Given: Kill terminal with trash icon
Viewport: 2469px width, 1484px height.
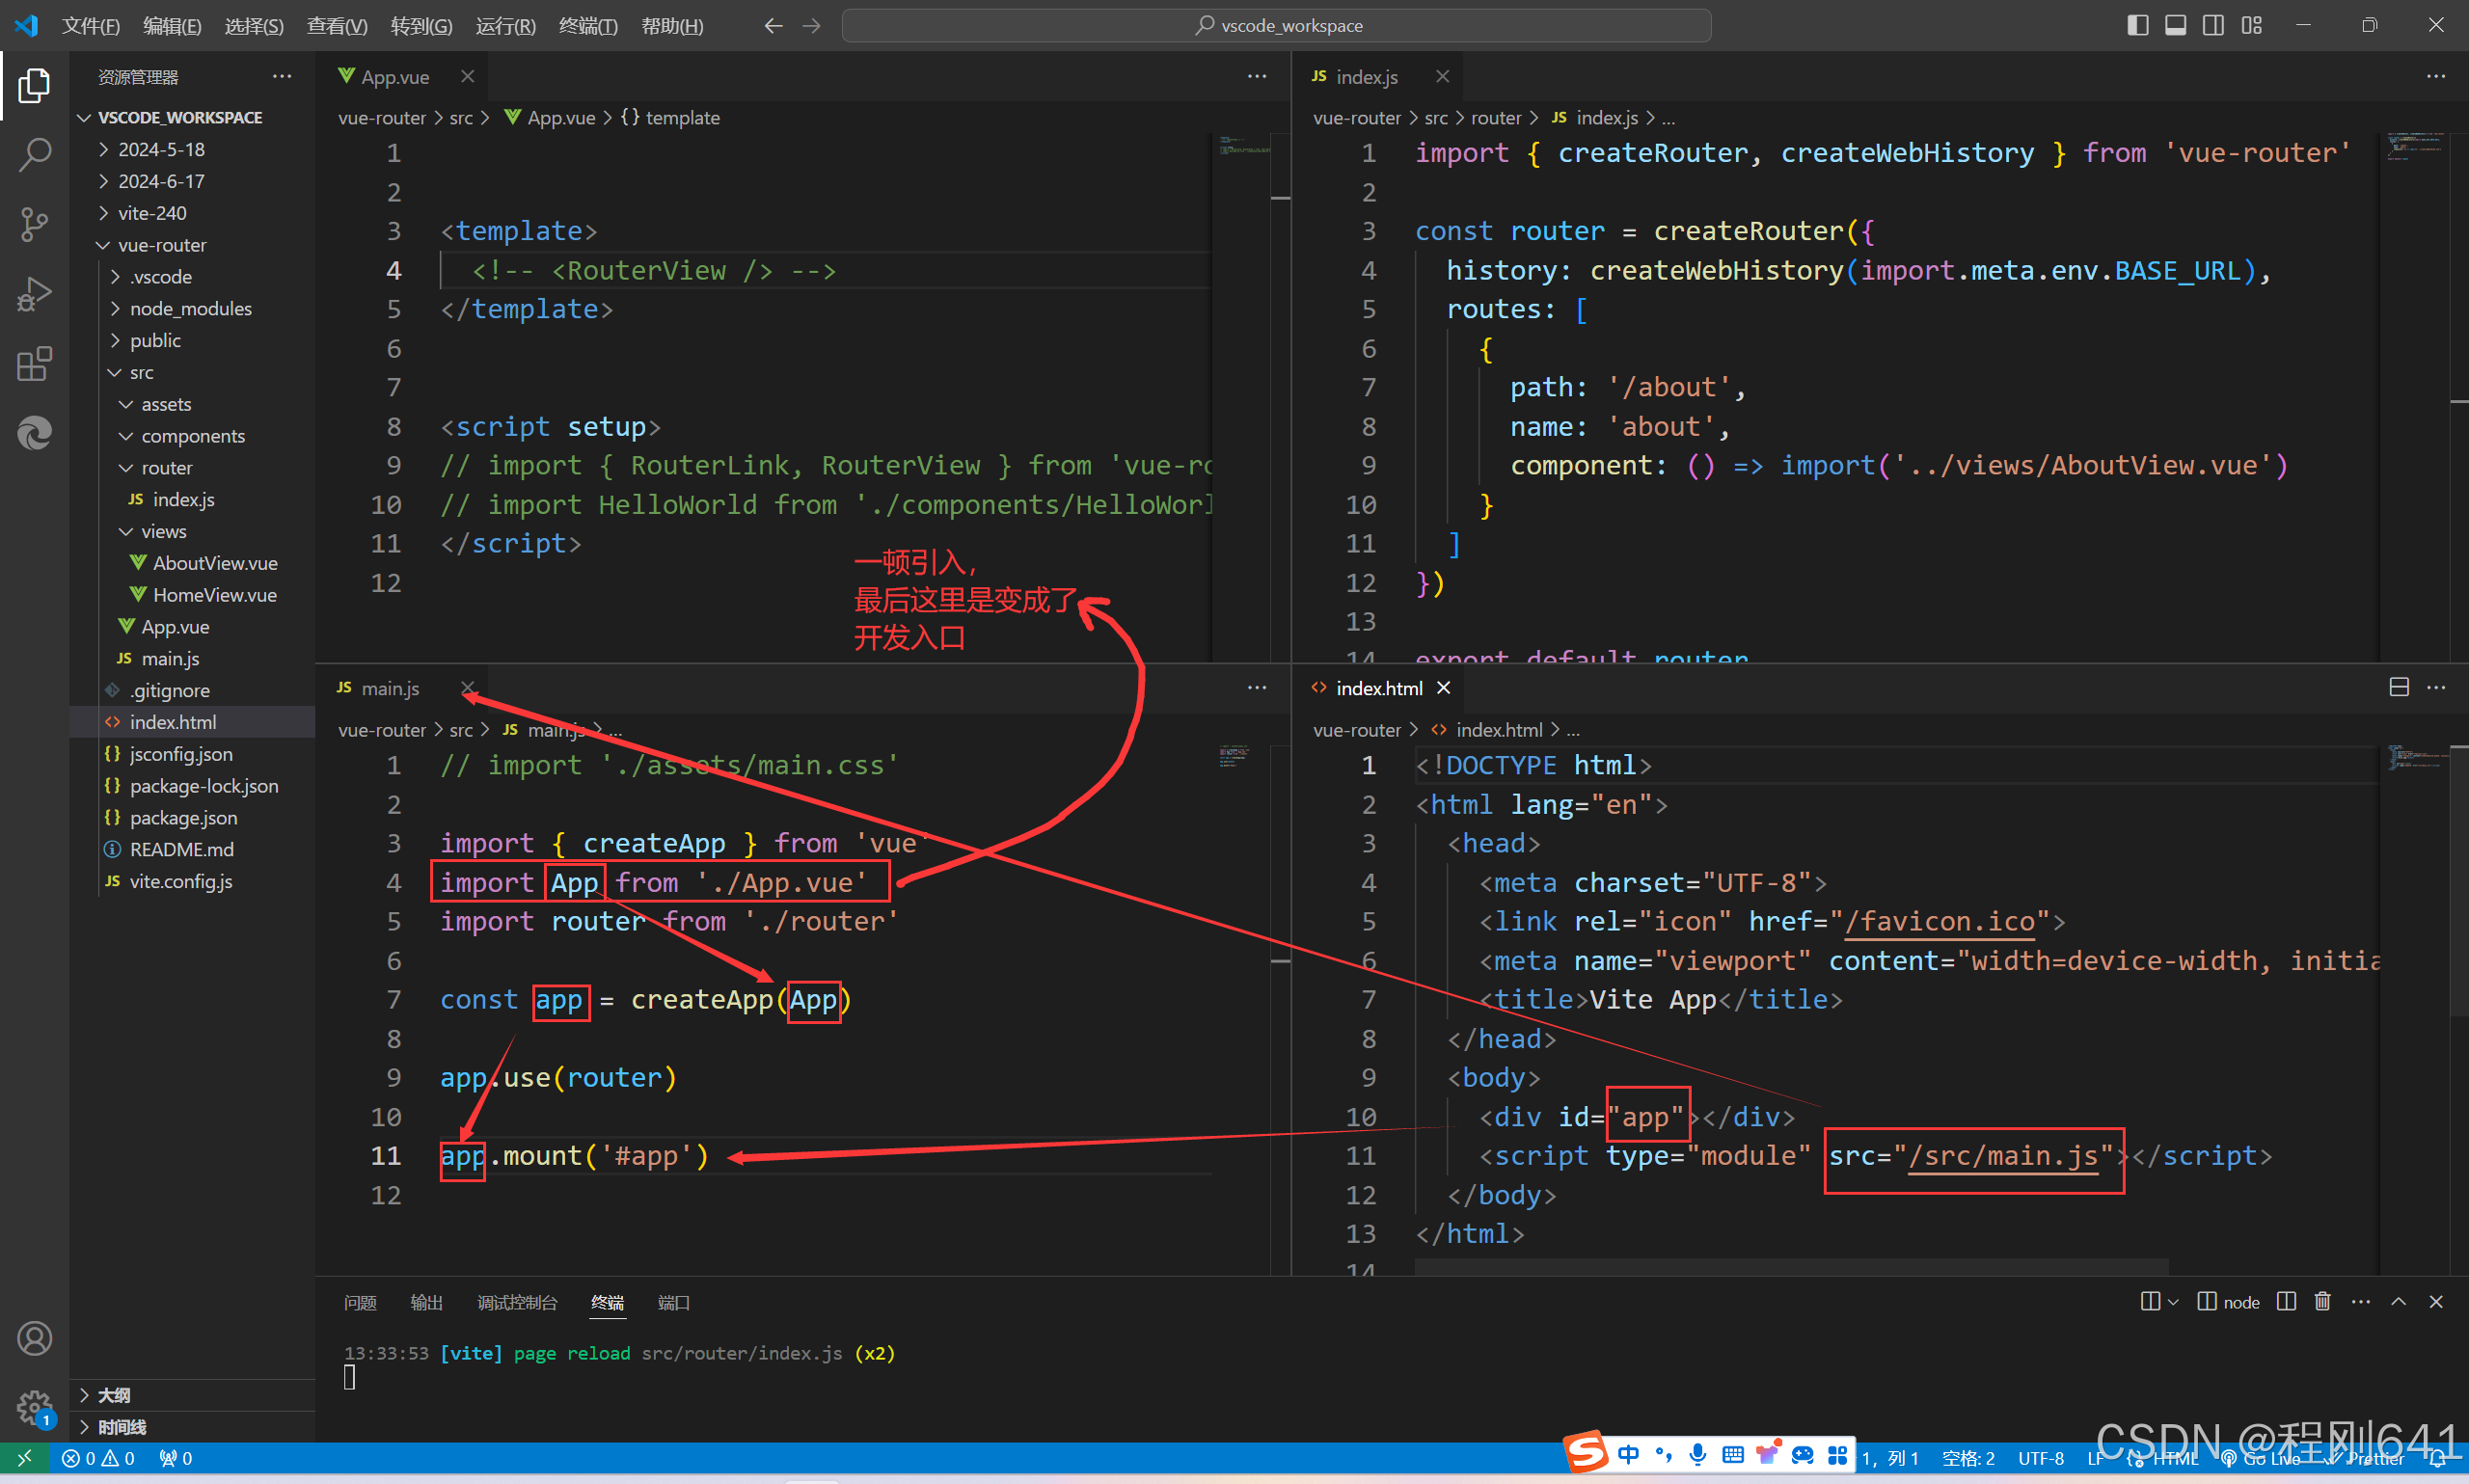Looking at the screenshot, I should (2322, 1301).
